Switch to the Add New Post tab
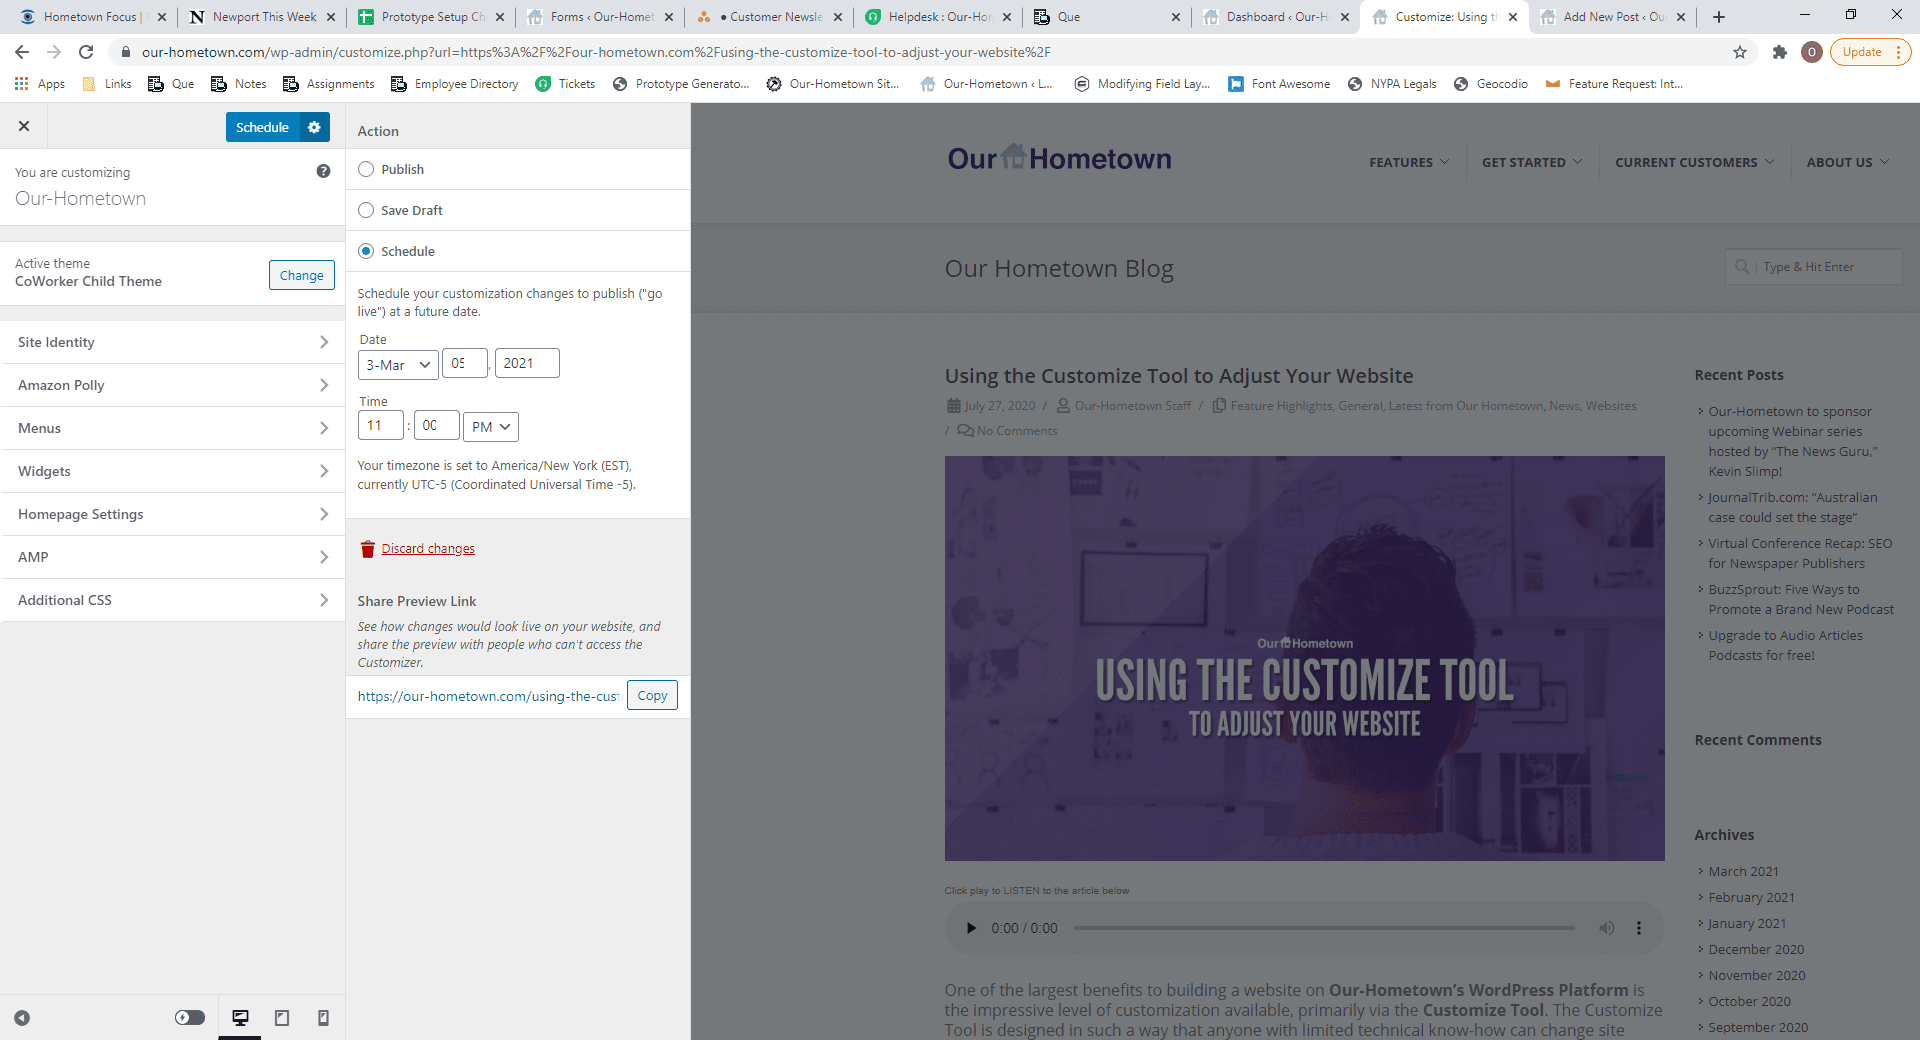This screenshot has width=1920, height=1040. pyautogui.click(x=1614, y=17)
